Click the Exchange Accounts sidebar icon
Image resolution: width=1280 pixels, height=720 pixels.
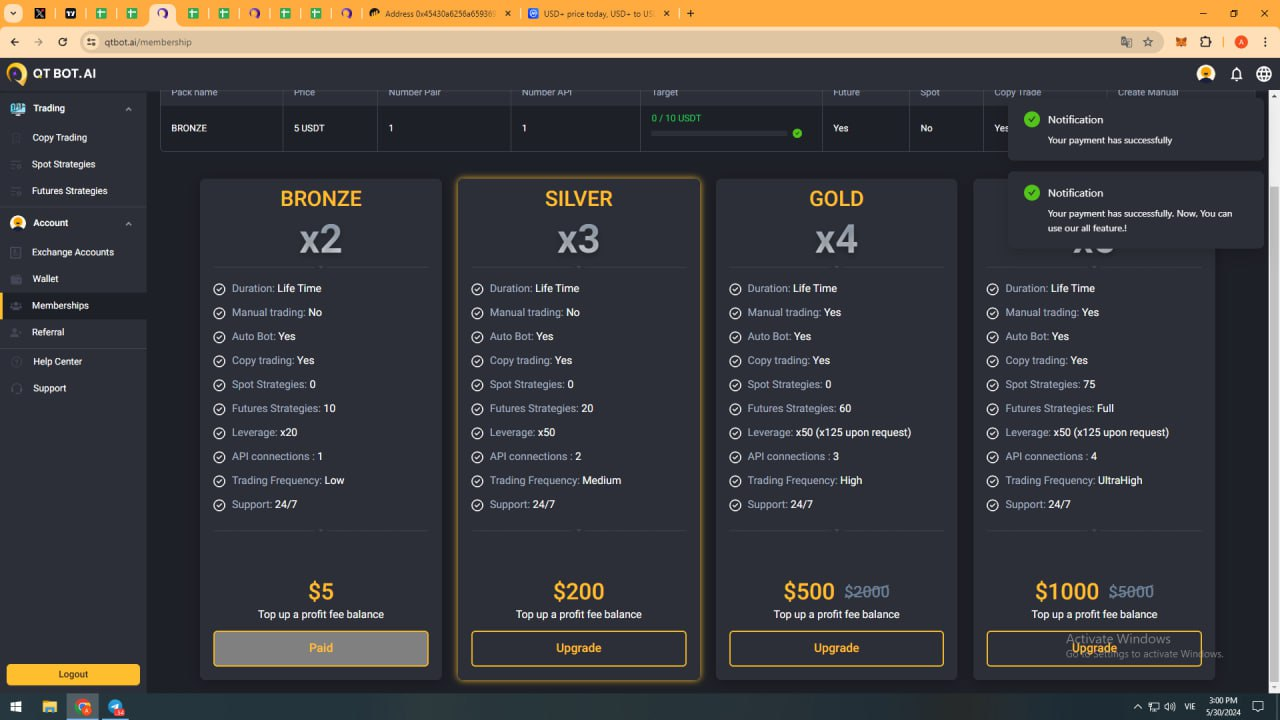point(16,252)
